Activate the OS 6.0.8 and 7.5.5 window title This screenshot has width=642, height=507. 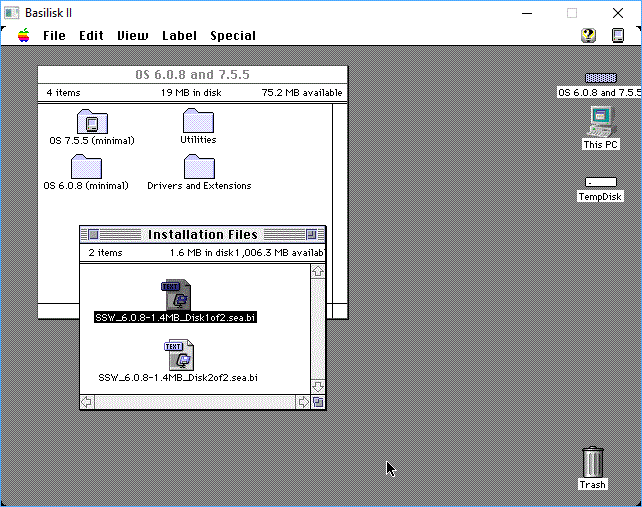tap(192, 75)
